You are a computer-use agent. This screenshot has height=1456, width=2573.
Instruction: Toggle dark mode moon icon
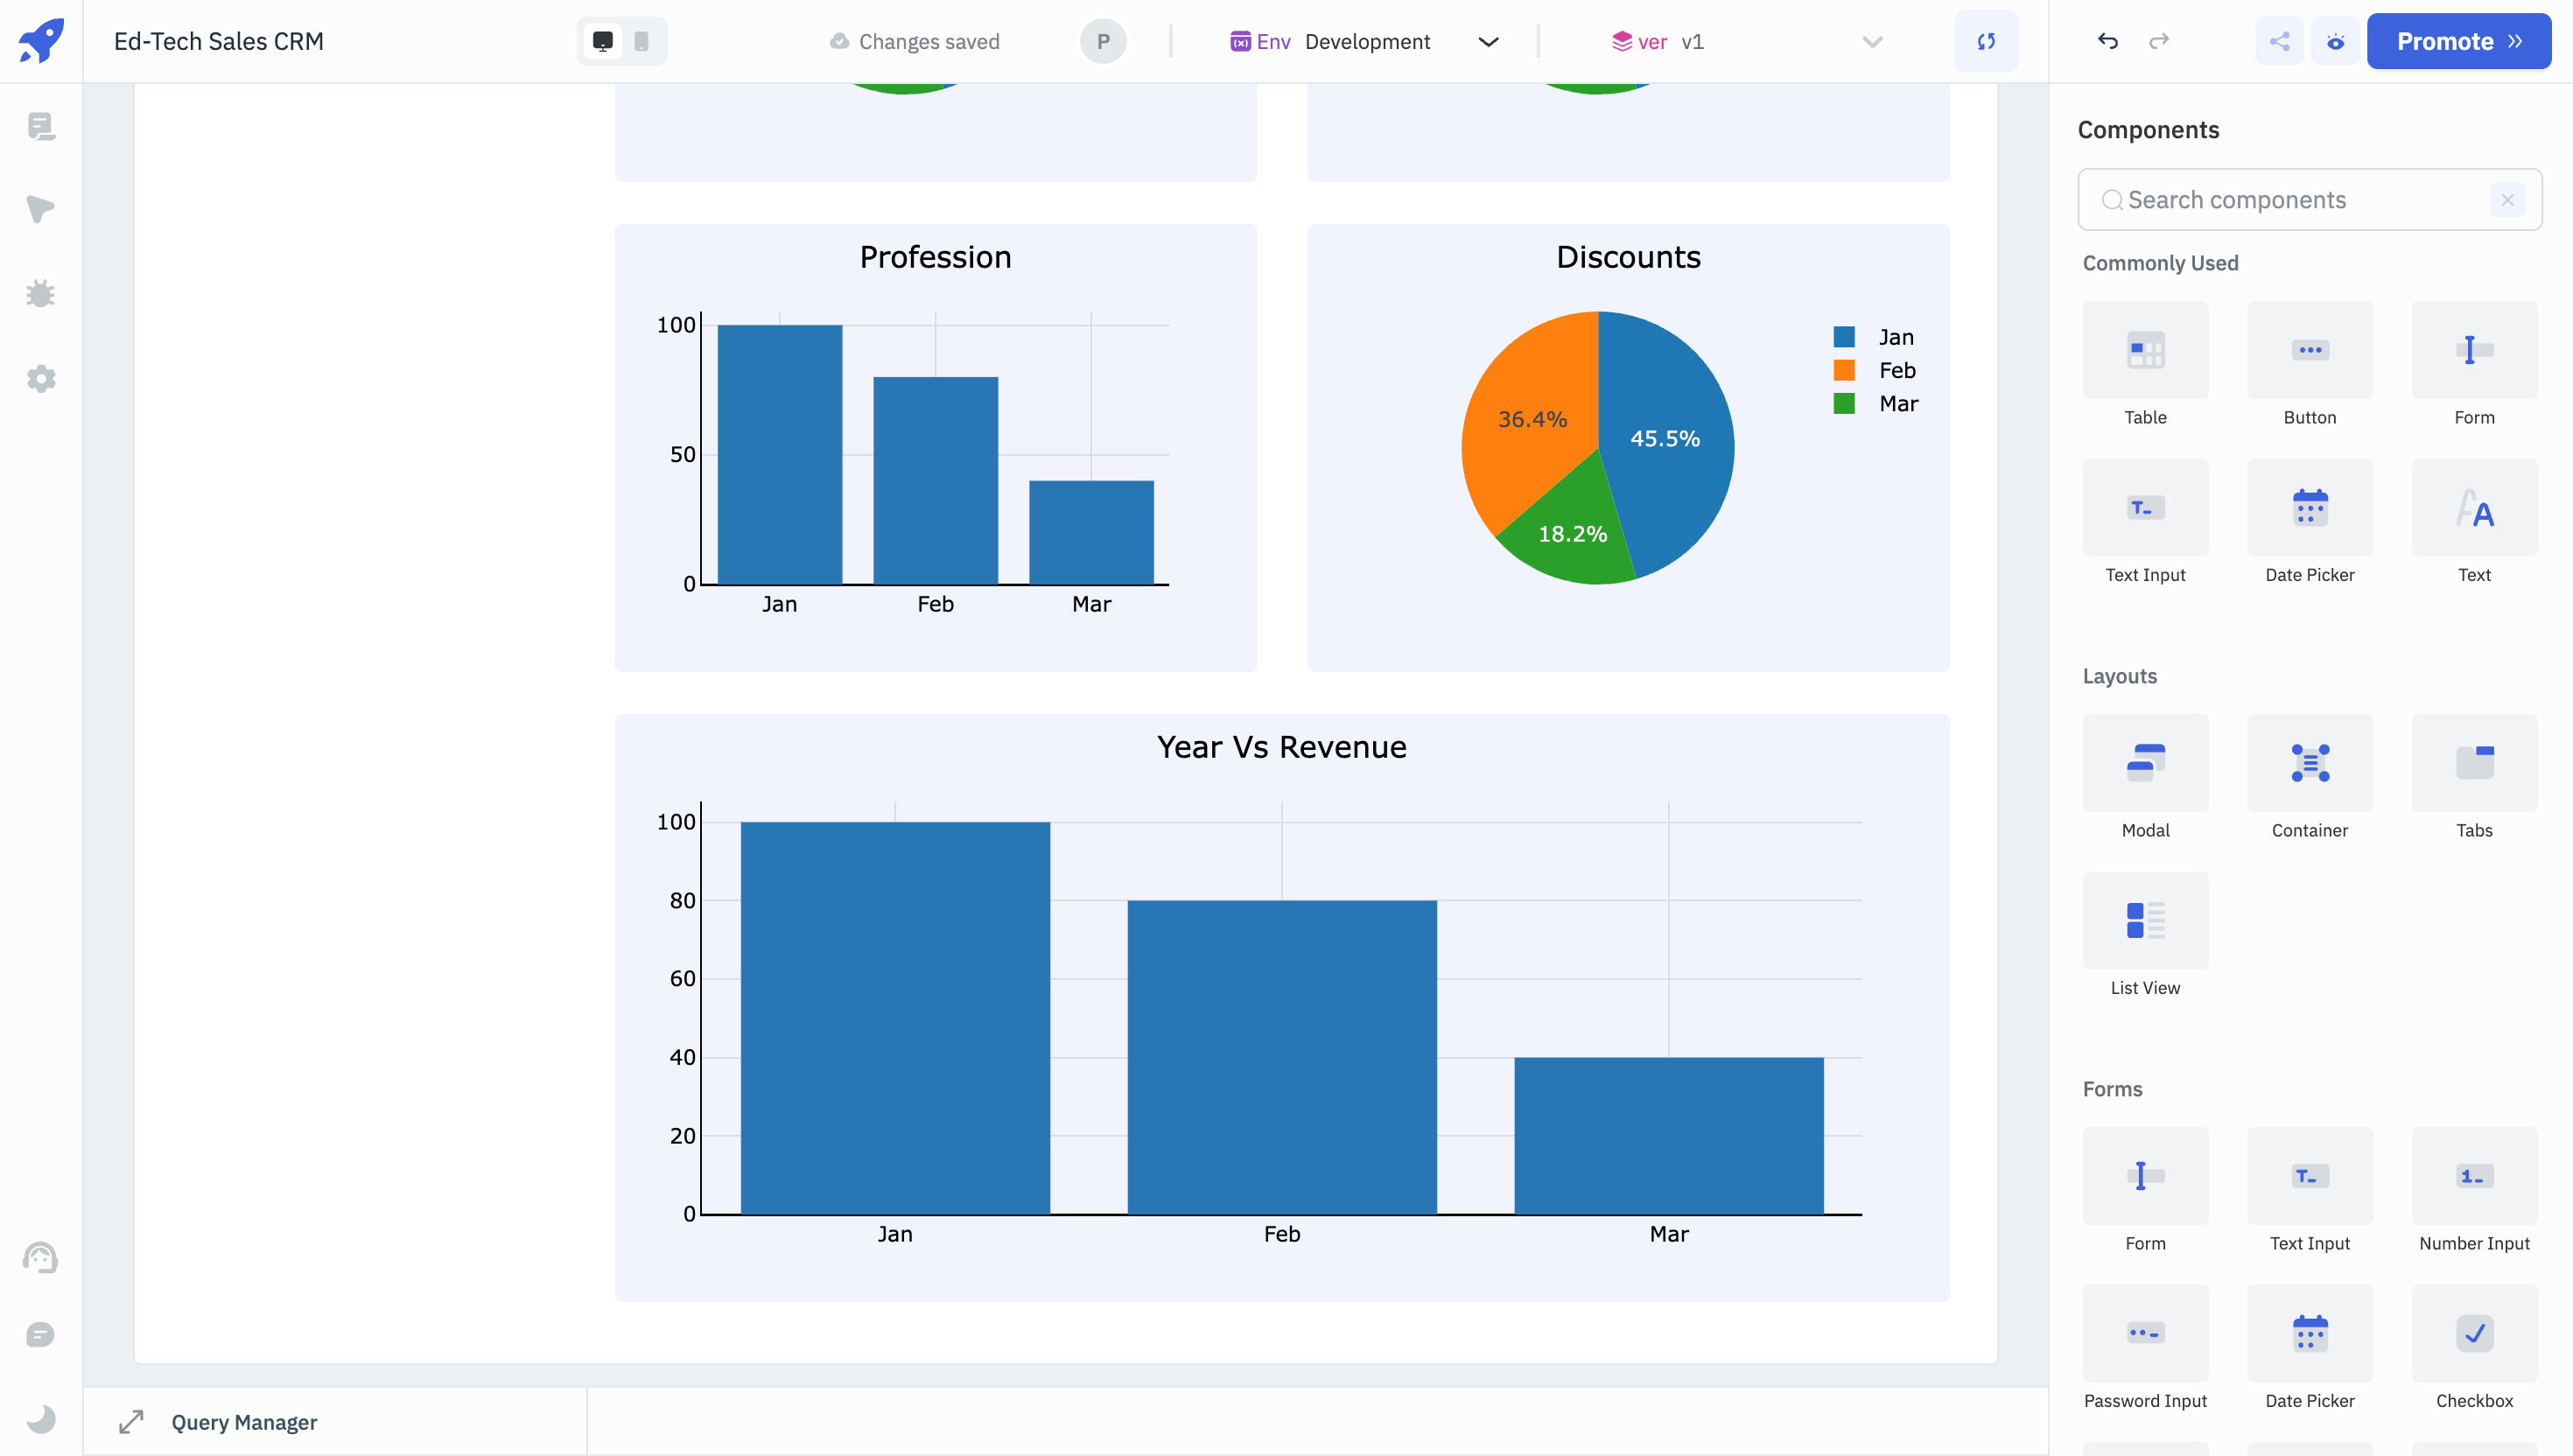41,1418
